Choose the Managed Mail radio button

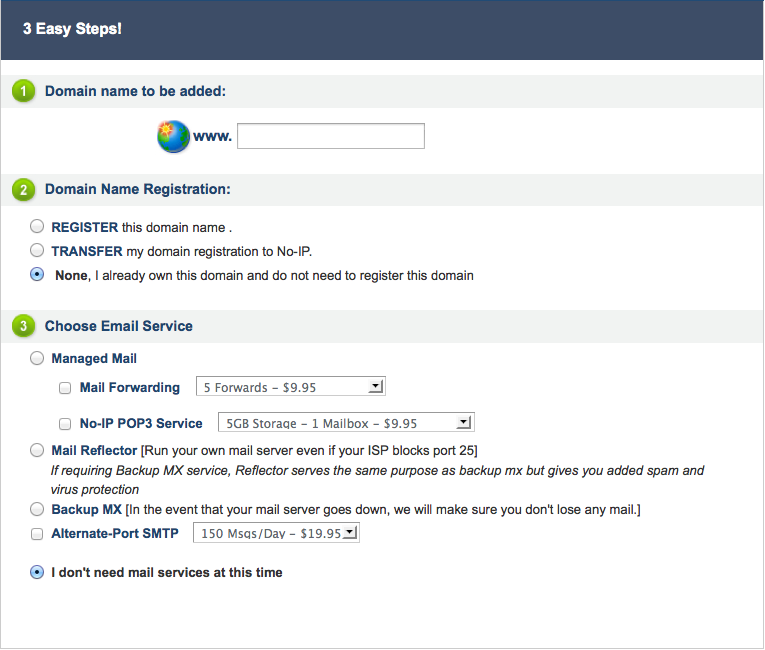[x=37, y=358]
